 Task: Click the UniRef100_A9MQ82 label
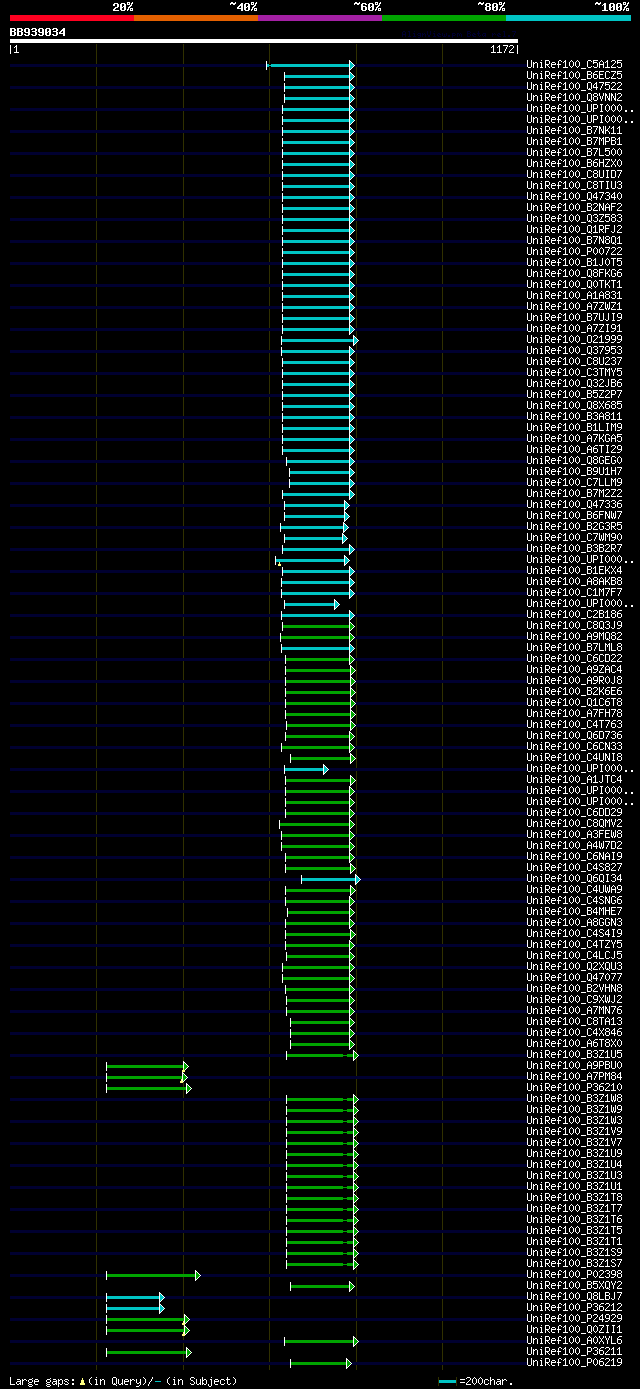574,636
